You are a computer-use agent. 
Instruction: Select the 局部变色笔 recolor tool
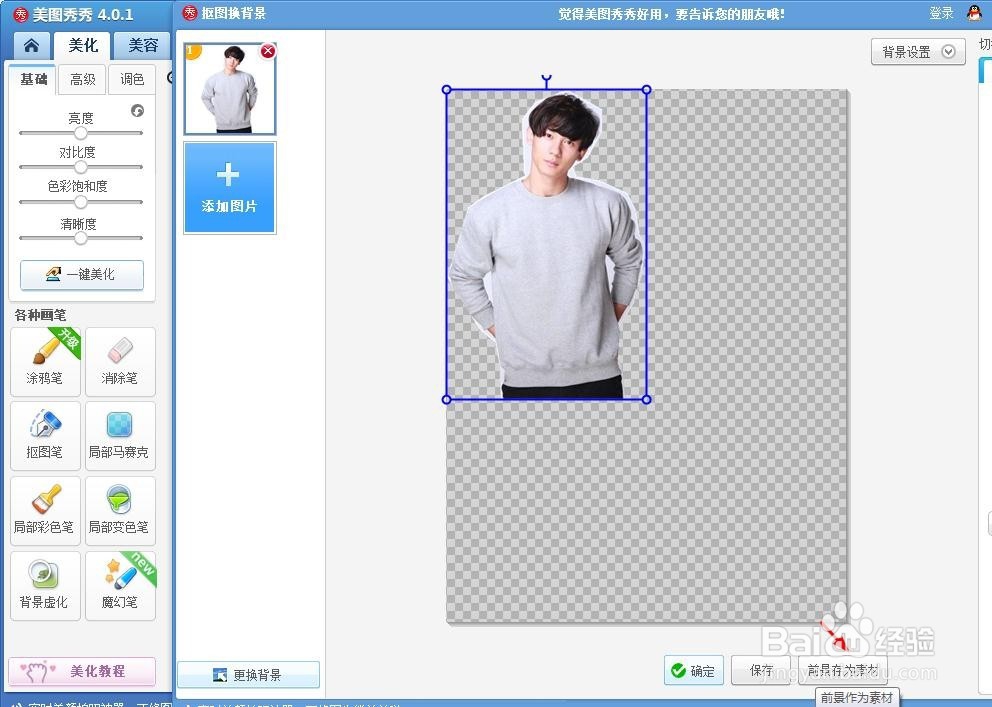point(120,510)
